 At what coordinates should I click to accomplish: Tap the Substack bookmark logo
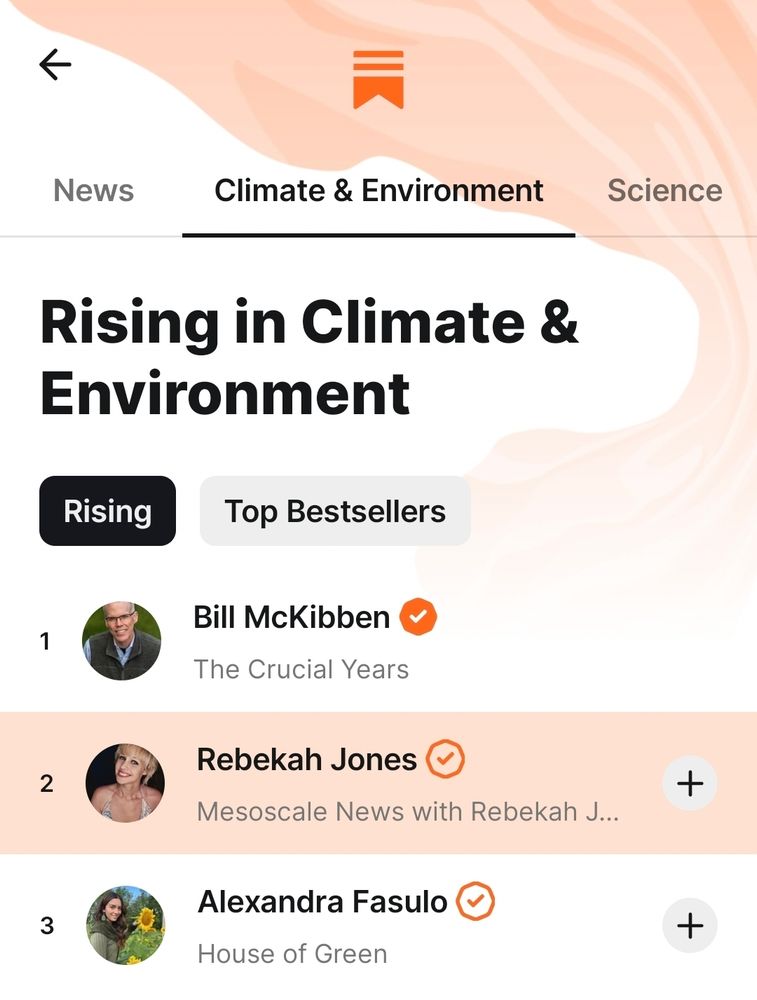pyautogui.click(x=378, y=79)
